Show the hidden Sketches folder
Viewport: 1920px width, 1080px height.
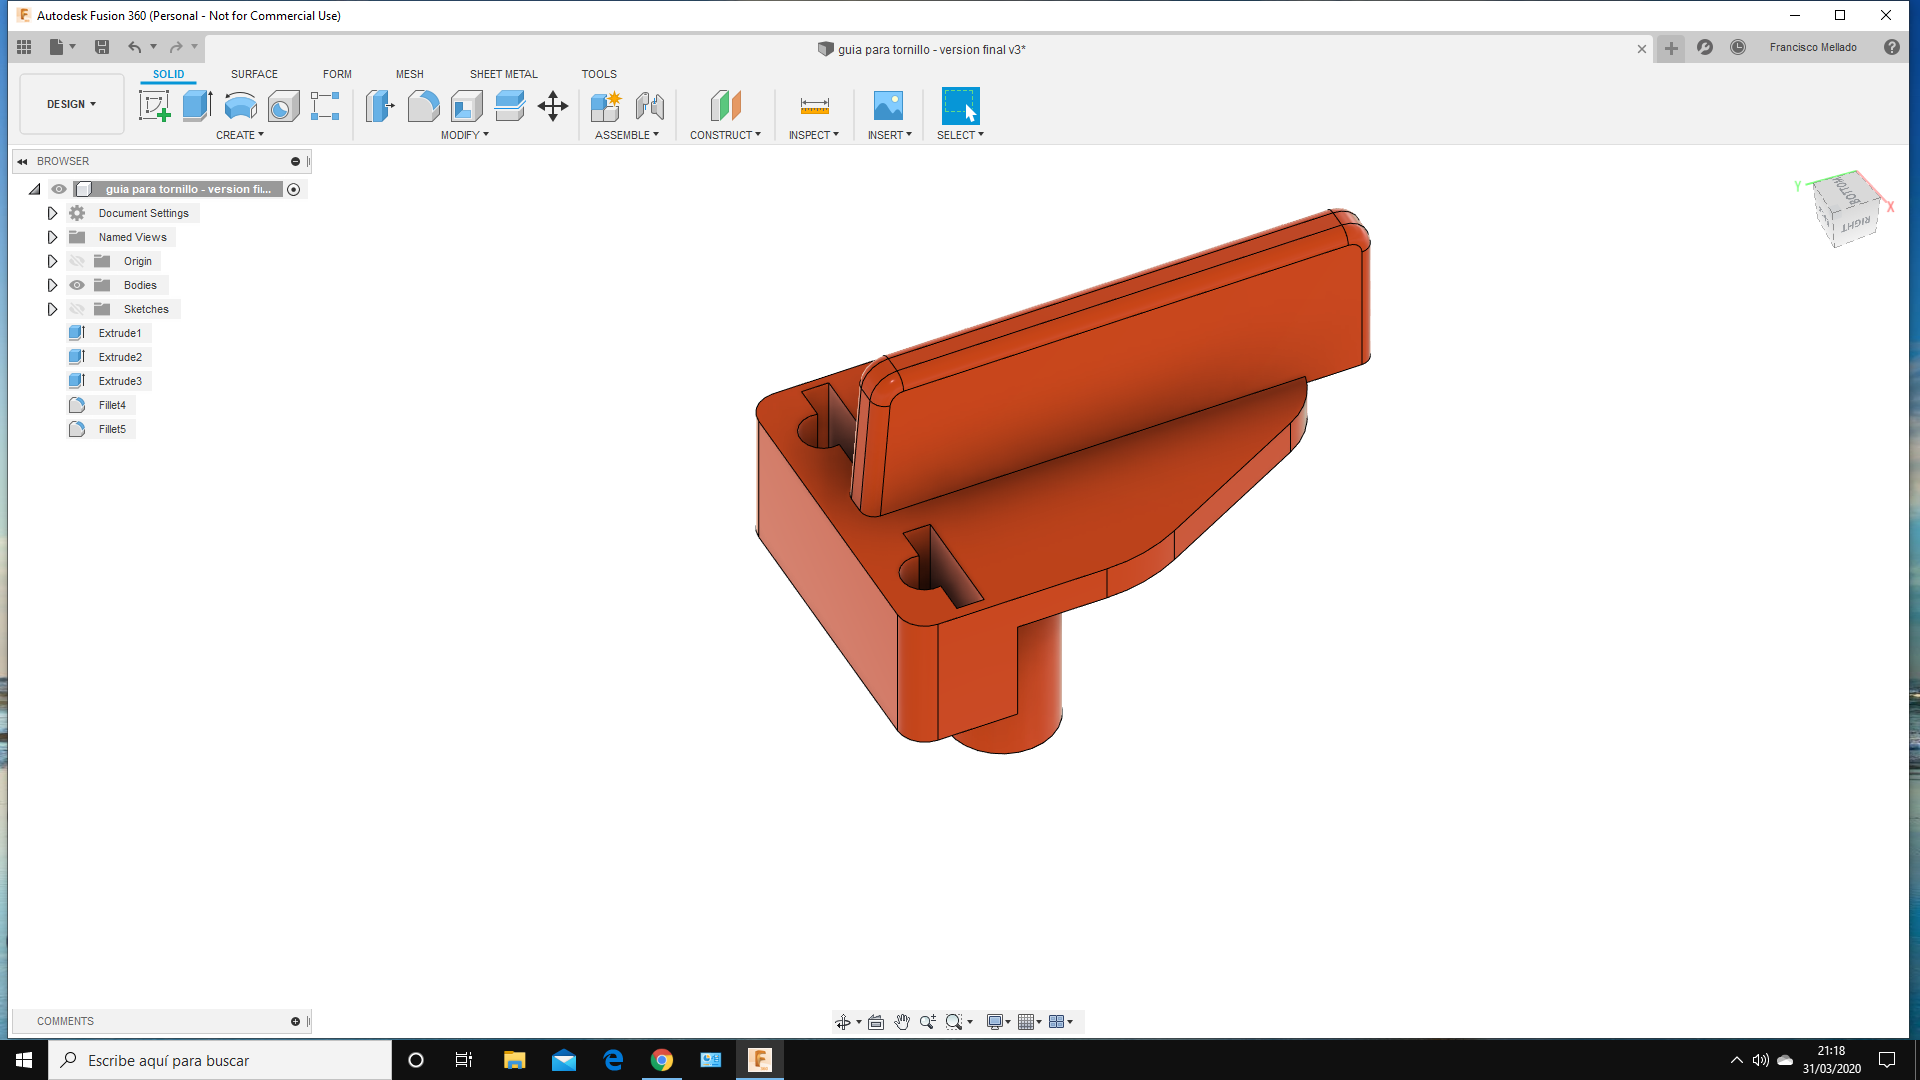(x=77, y=309)
